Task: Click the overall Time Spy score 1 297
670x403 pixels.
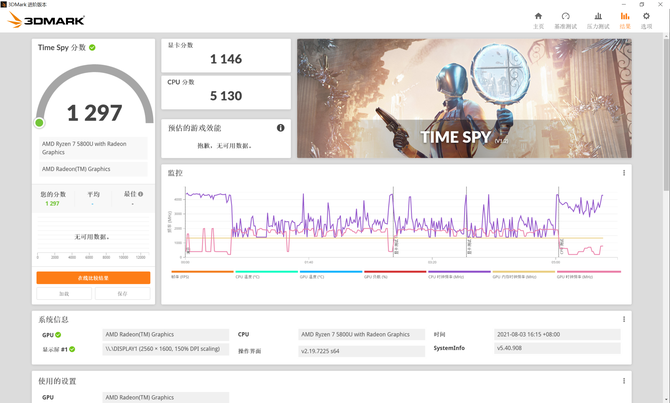Action: (94, 113)
